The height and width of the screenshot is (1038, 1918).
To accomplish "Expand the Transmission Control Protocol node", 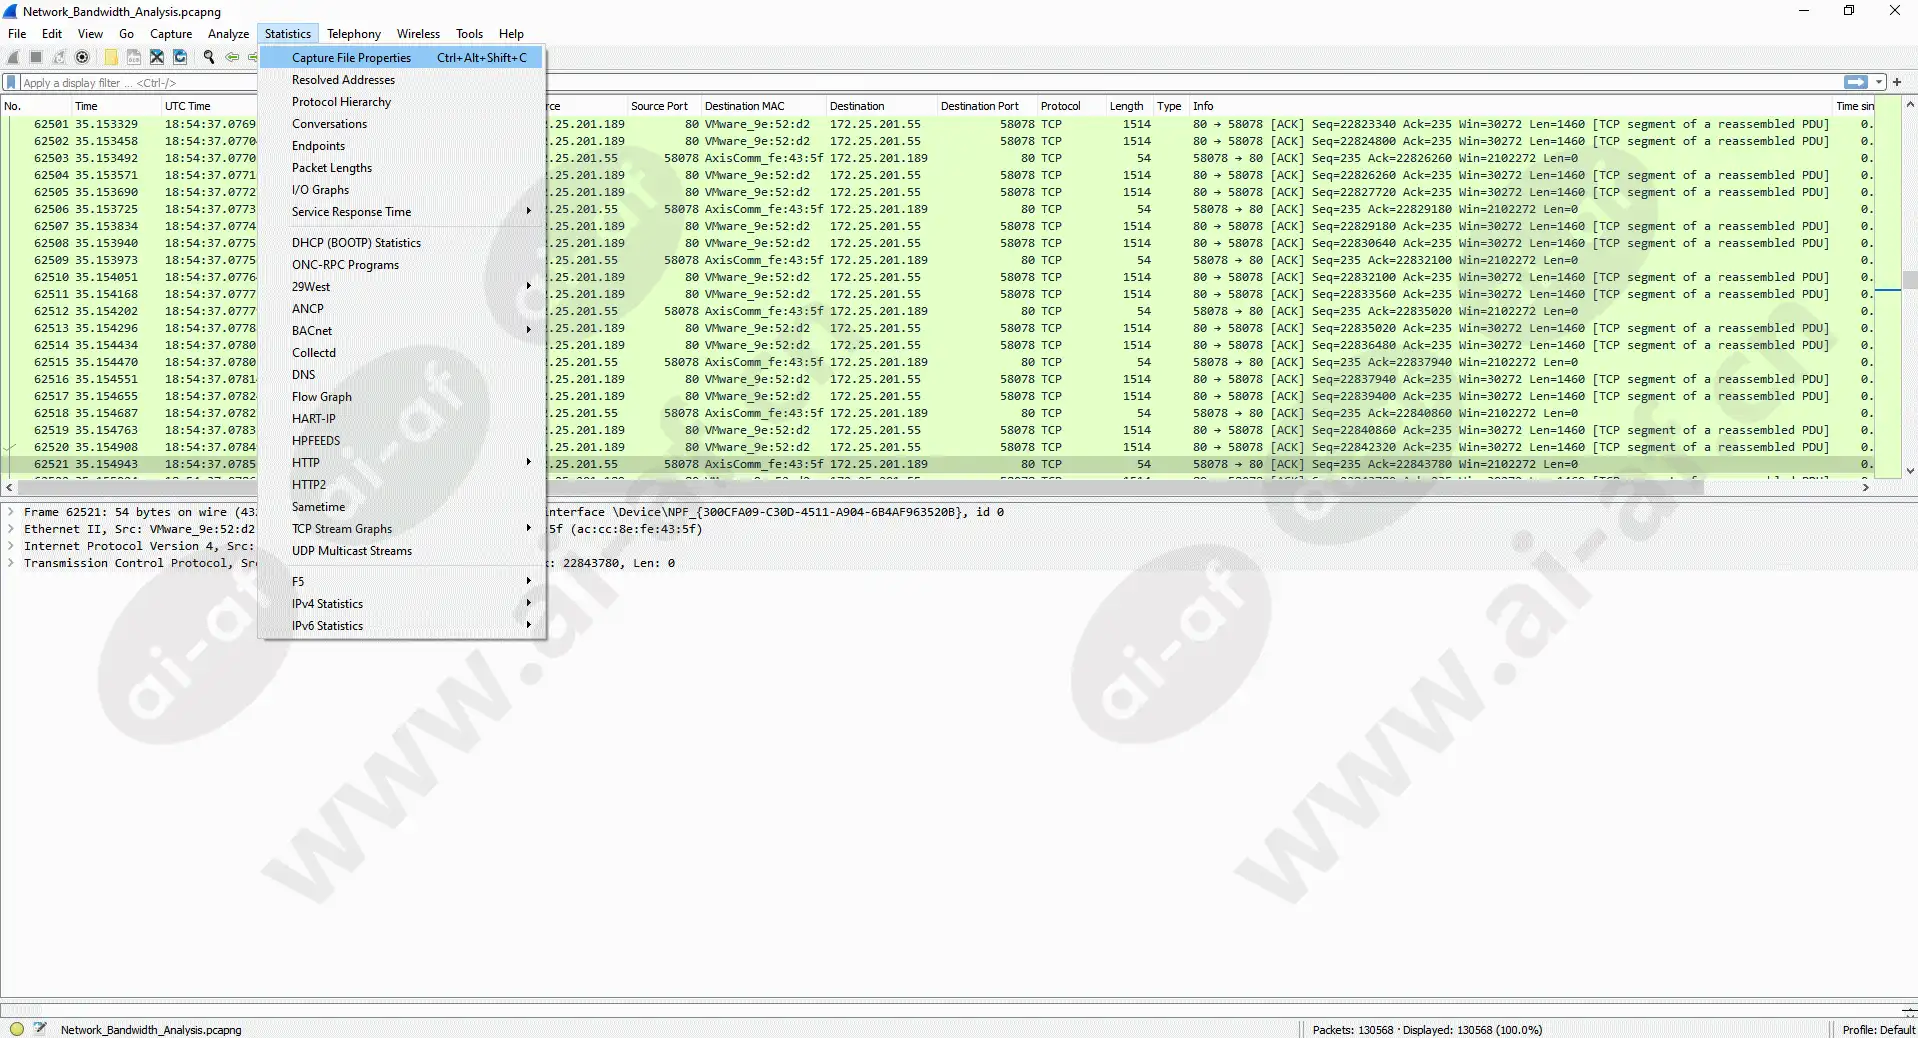I will point(11,563).
